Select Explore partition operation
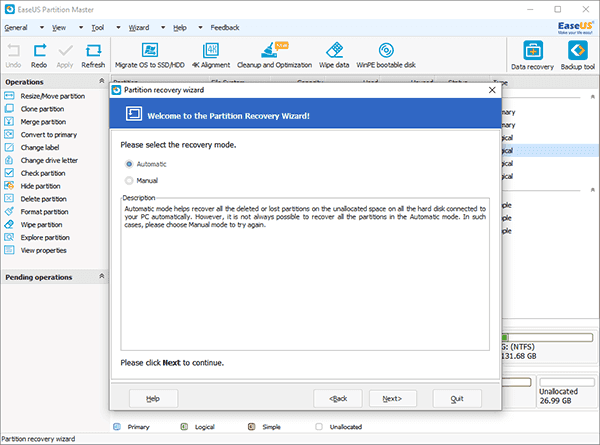 (x=37, y=237)
